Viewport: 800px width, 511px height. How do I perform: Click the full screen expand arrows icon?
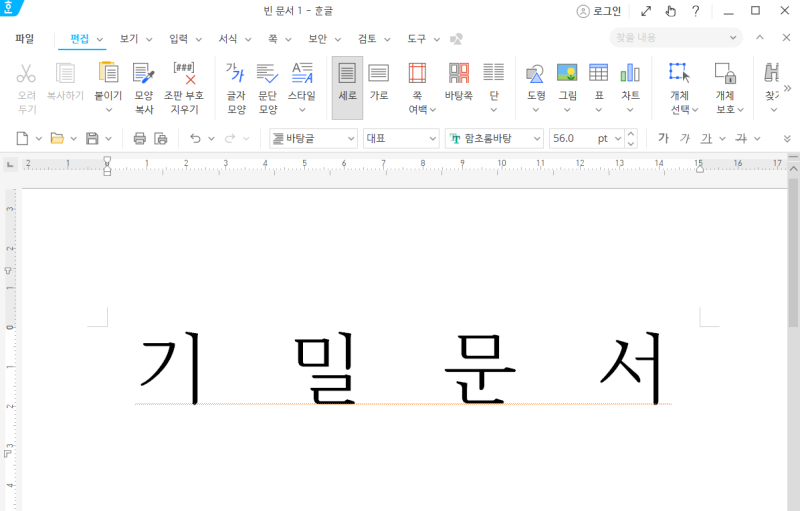(646, 11)
